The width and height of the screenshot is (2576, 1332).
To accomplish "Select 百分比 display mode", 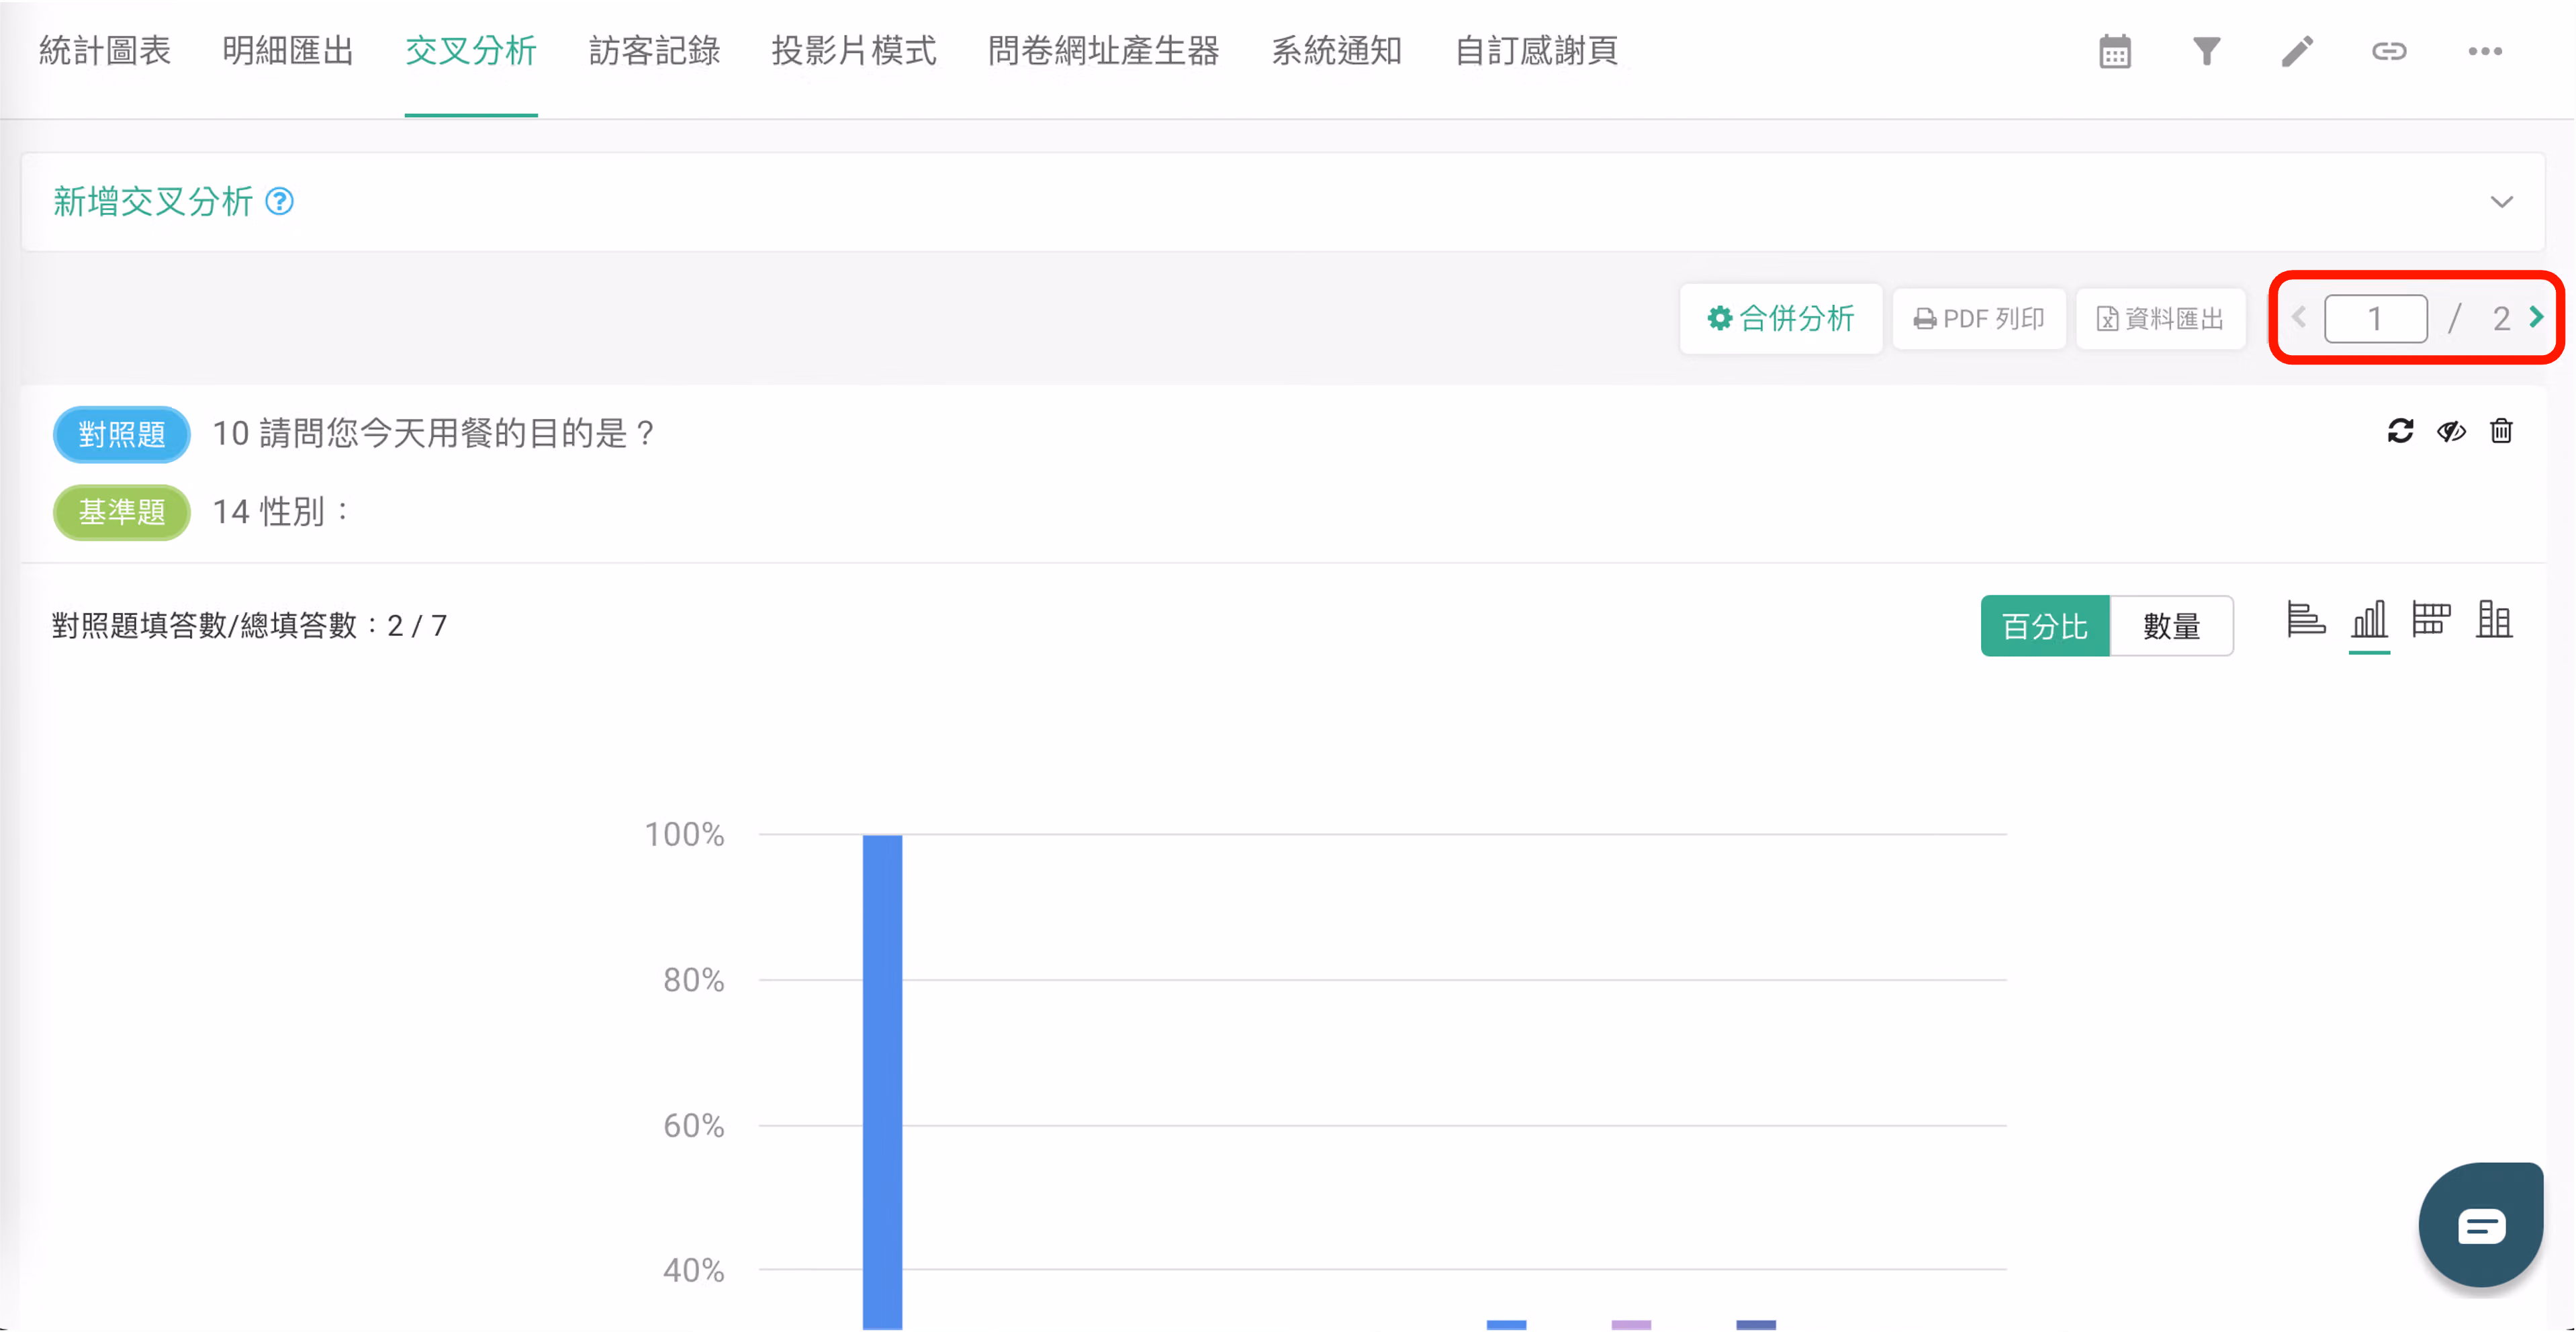I will point(2045,626).
